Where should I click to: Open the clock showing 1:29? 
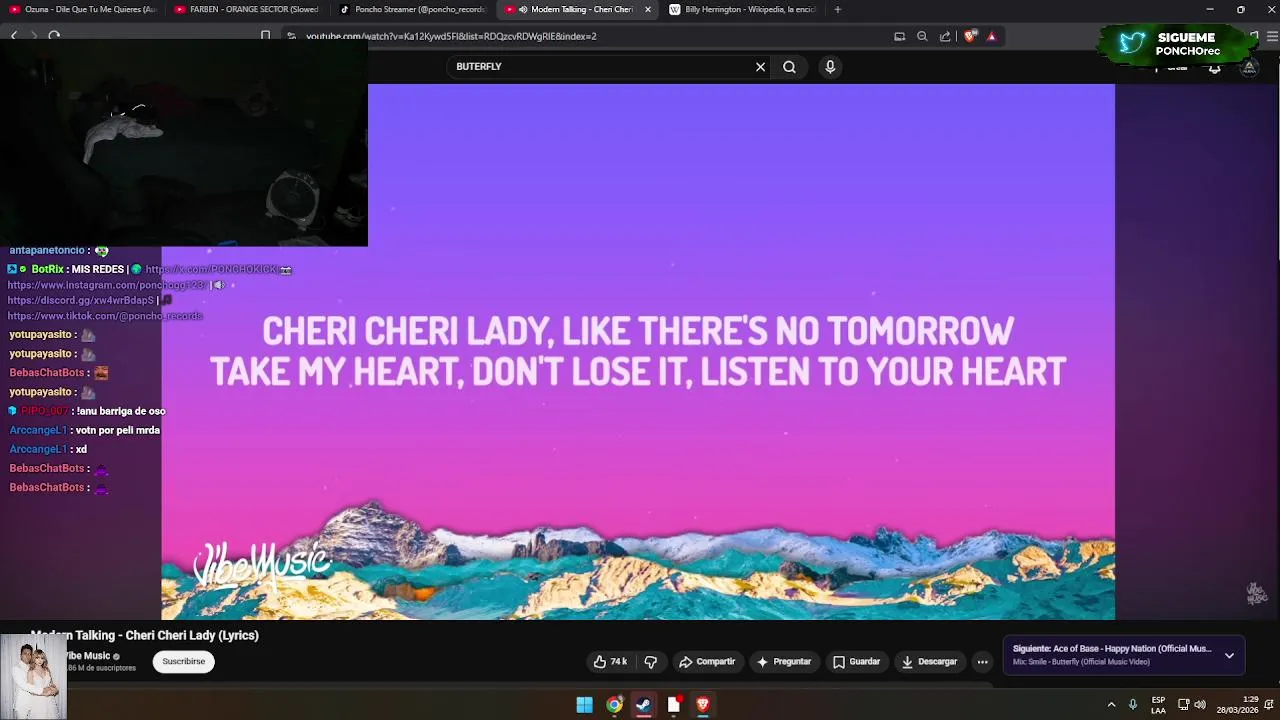tap(1238, 705)
